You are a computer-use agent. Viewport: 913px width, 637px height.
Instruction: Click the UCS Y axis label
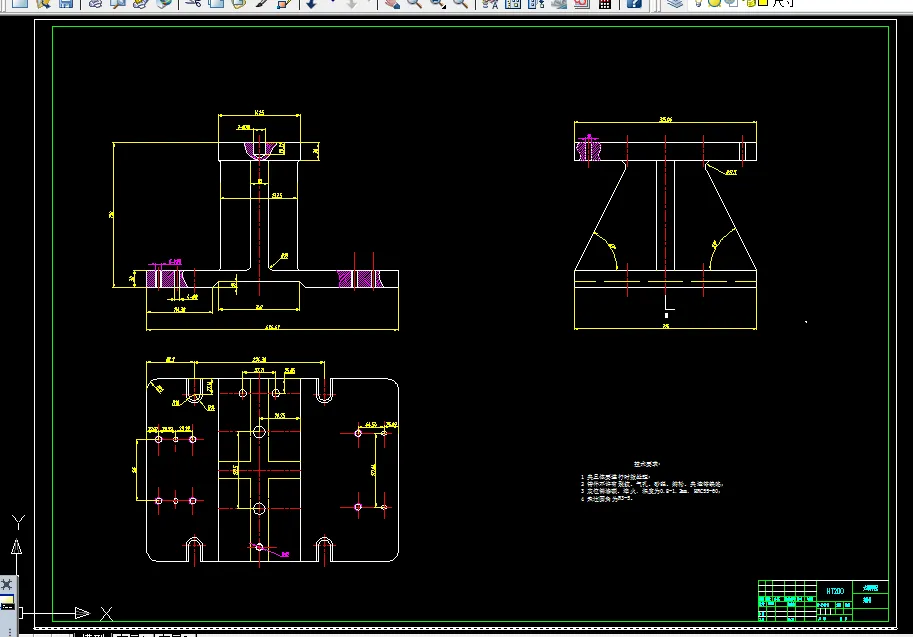coord(18,522)
